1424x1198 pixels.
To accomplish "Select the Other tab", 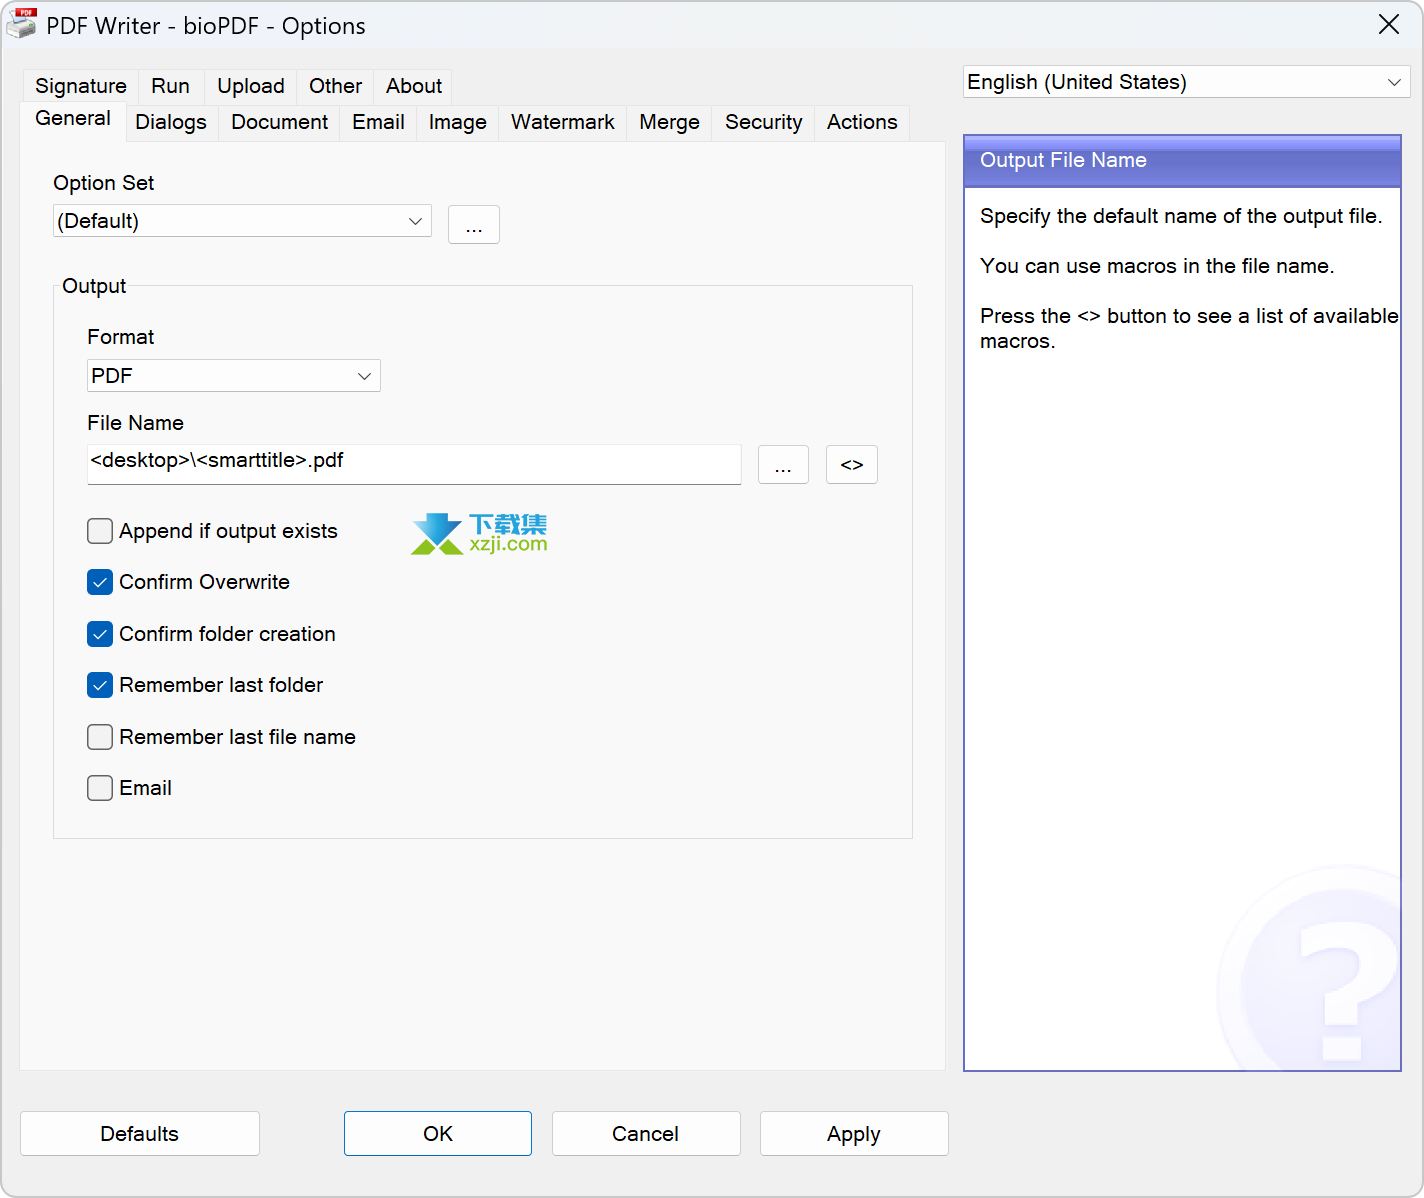I will (335, 86).
